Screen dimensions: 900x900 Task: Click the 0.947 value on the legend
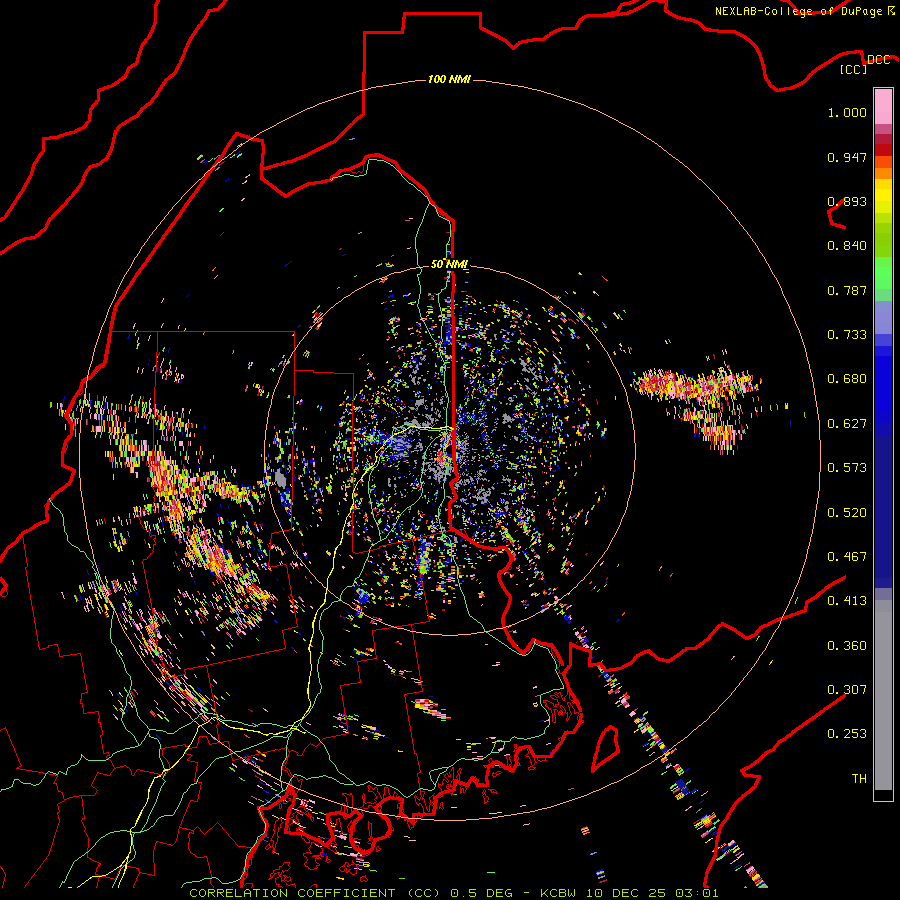click(x=847, y=157)
